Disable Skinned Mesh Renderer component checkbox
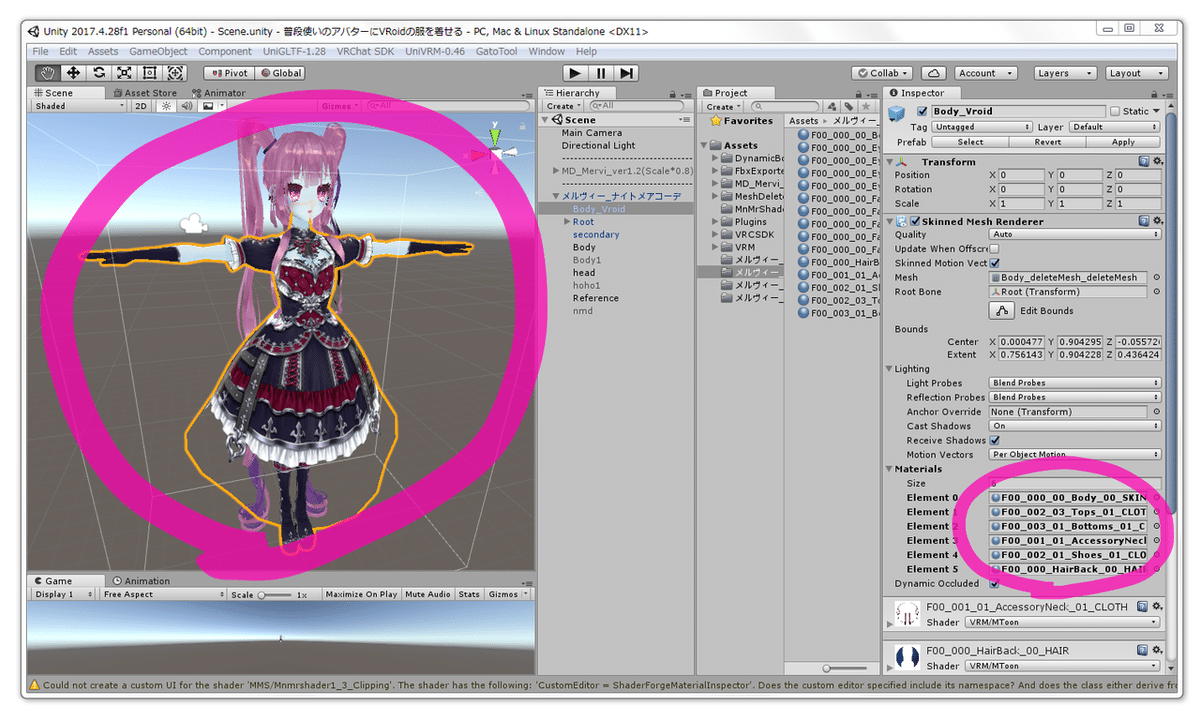 (914, 221)
